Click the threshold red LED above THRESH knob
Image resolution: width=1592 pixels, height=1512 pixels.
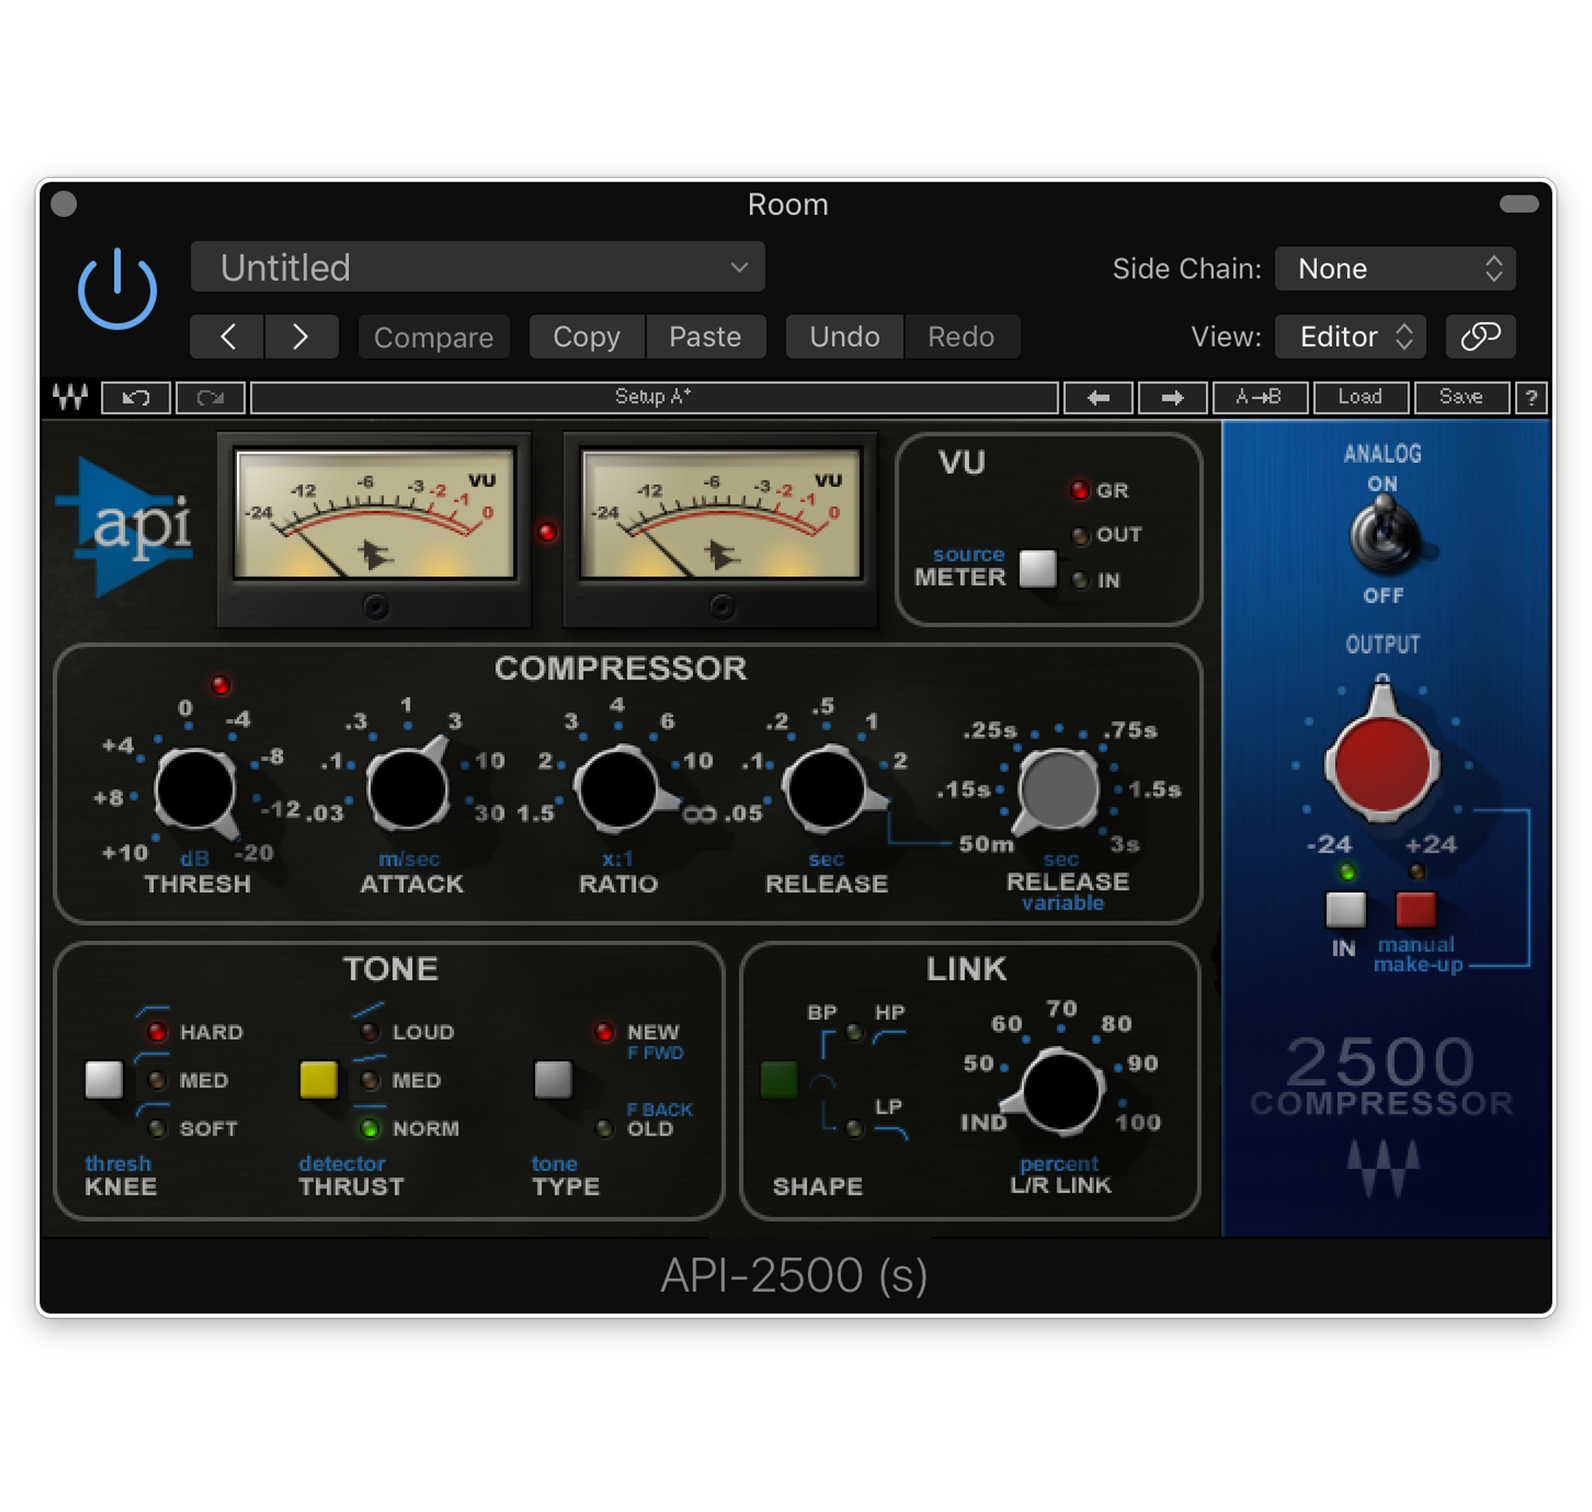pyautogui.click(x=220, y=685)
